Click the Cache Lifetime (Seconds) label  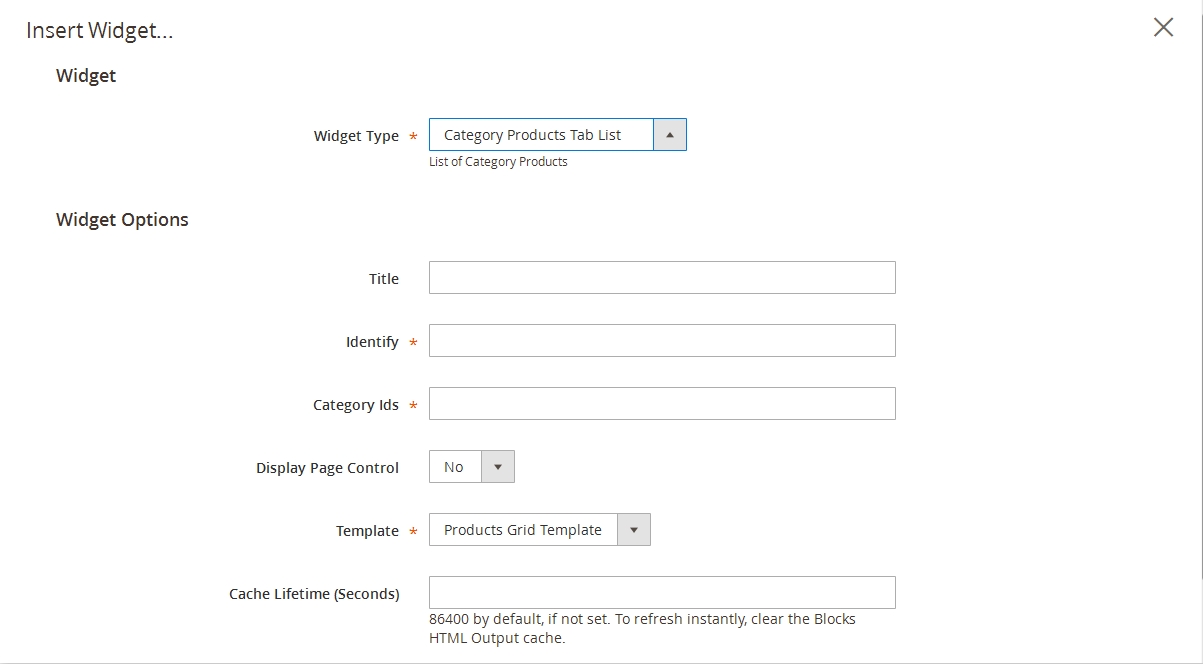click(x=314, y=594)
